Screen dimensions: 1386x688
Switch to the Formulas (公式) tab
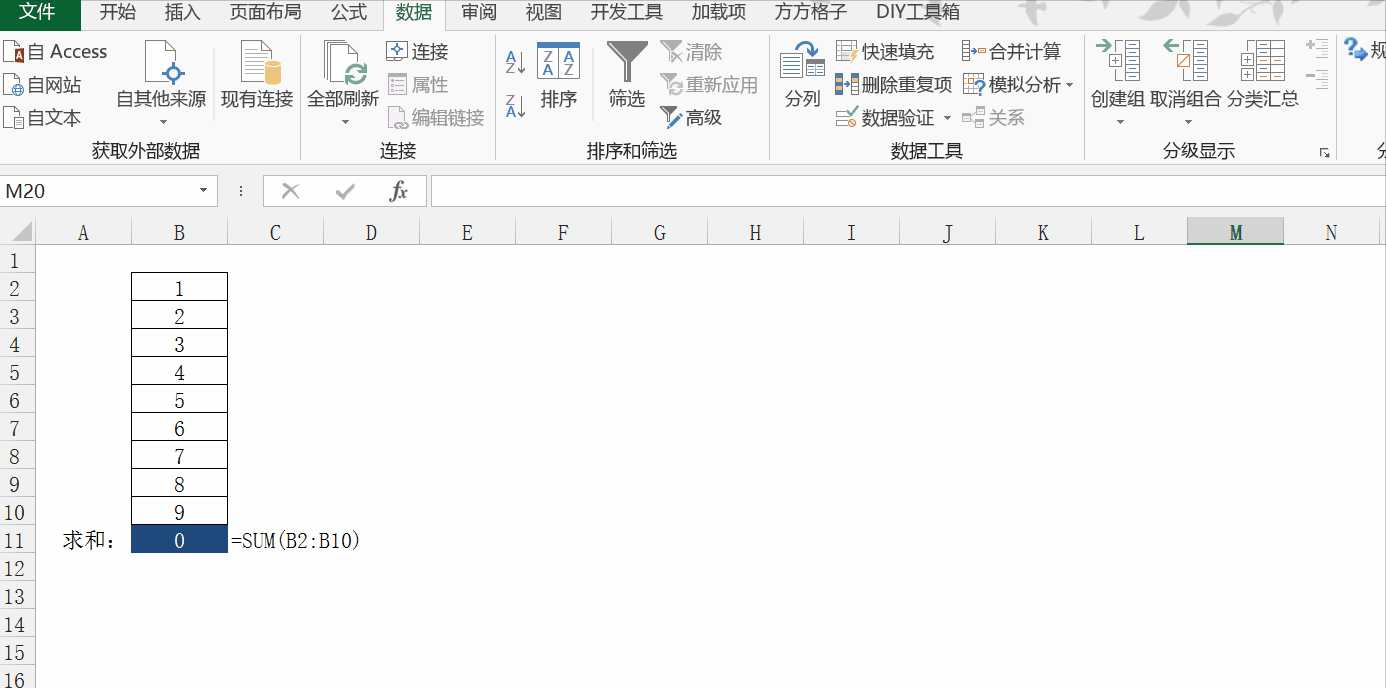click(x=349, y=13)
